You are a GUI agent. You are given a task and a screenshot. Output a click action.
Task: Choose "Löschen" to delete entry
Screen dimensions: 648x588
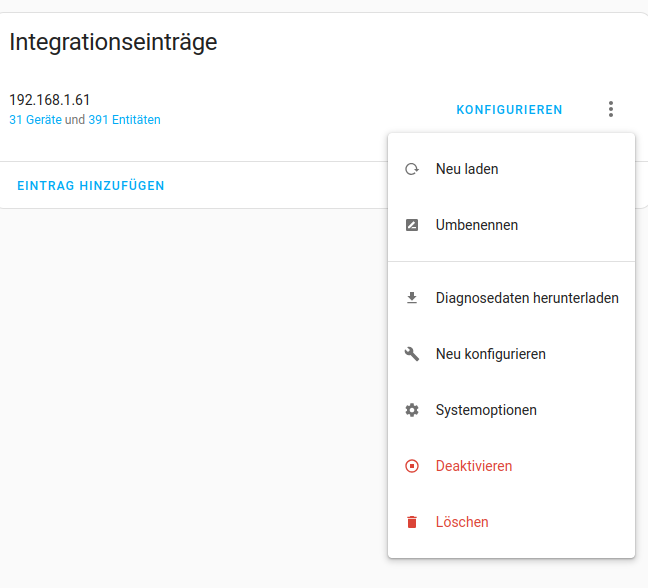(x=511, y=522)
